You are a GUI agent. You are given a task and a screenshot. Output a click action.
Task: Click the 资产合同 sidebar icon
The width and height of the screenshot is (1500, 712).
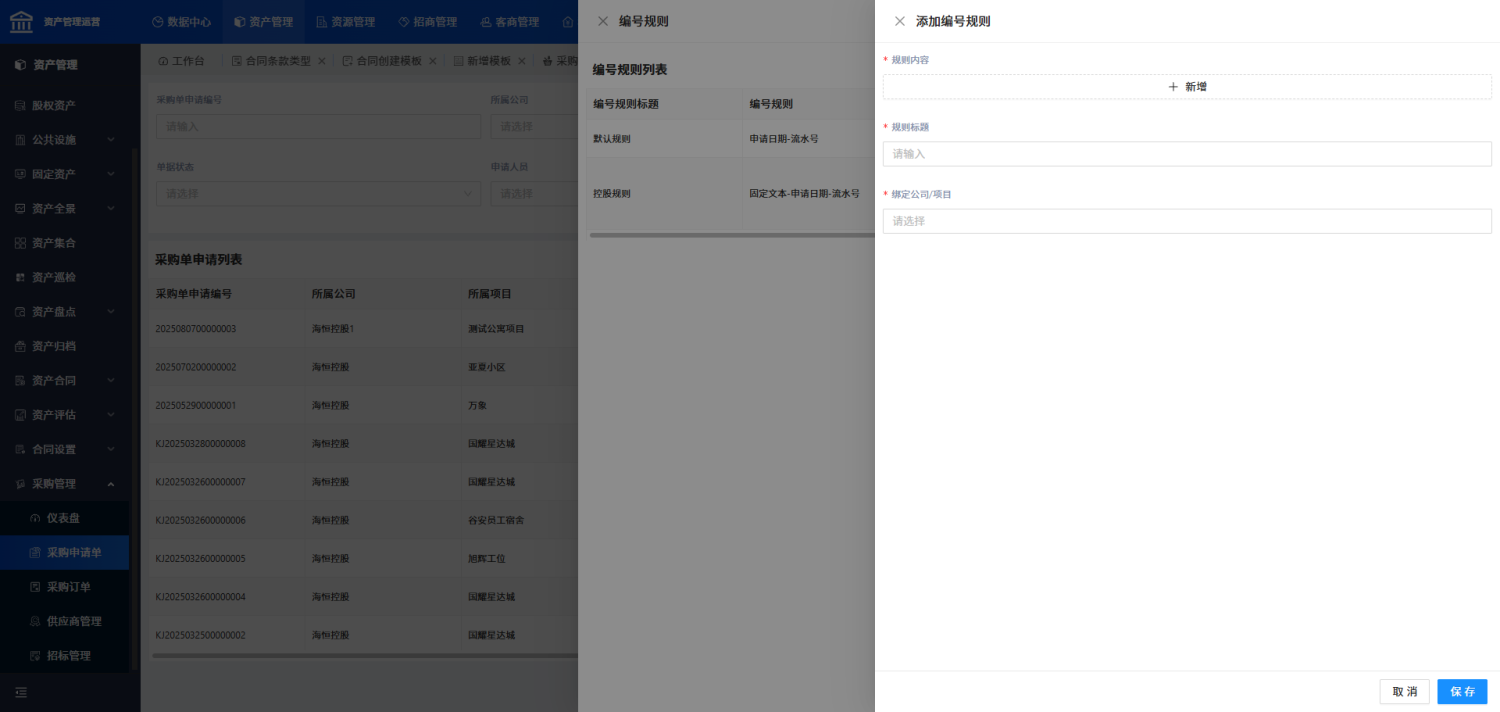20,380
